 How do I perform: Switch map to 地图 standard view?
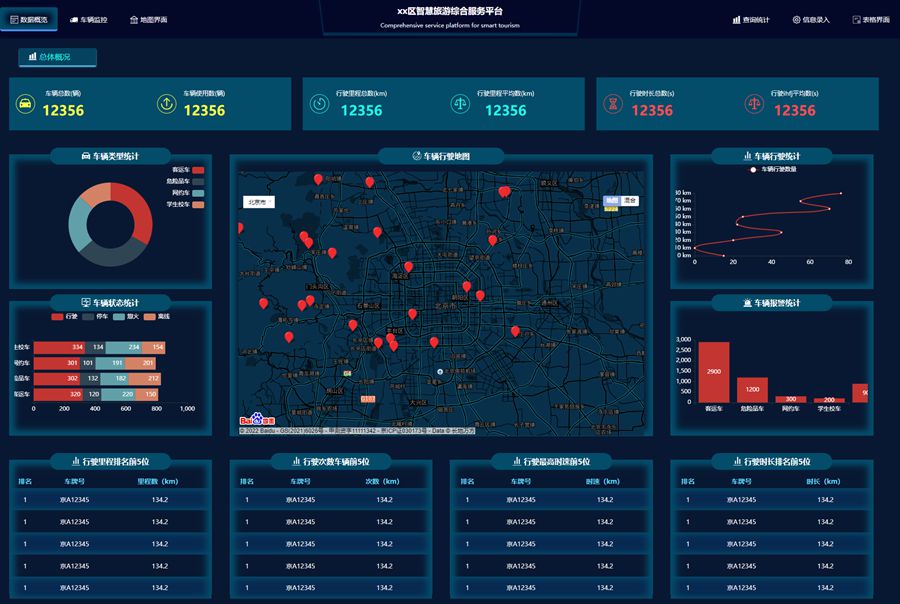(611, 201)
